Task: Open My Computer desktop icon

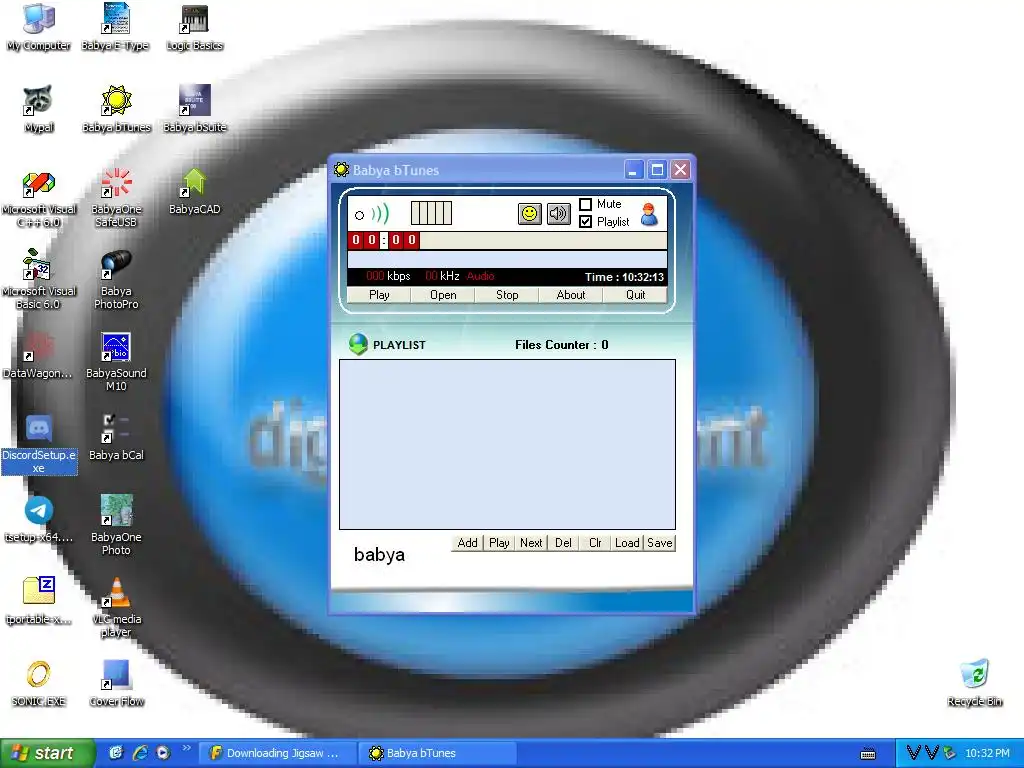Action: tap(39, 27)
